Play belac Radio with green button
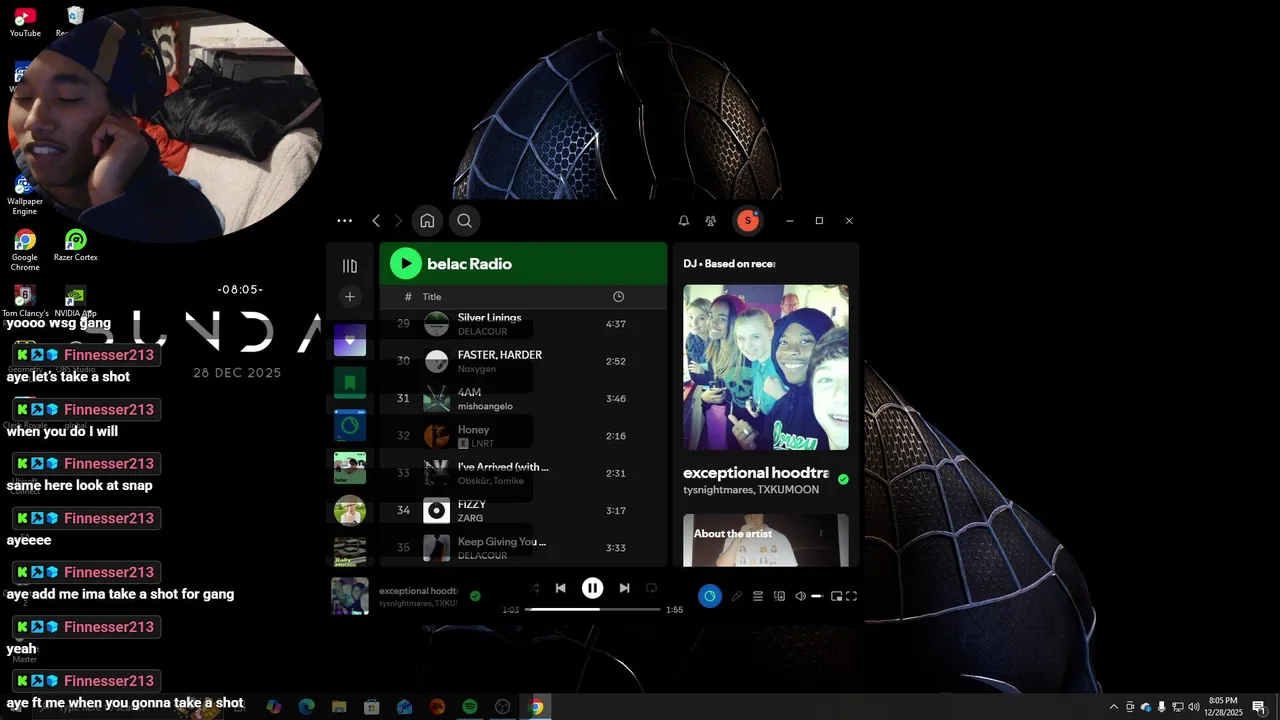The image size is (1280, 720). point(405,264)
